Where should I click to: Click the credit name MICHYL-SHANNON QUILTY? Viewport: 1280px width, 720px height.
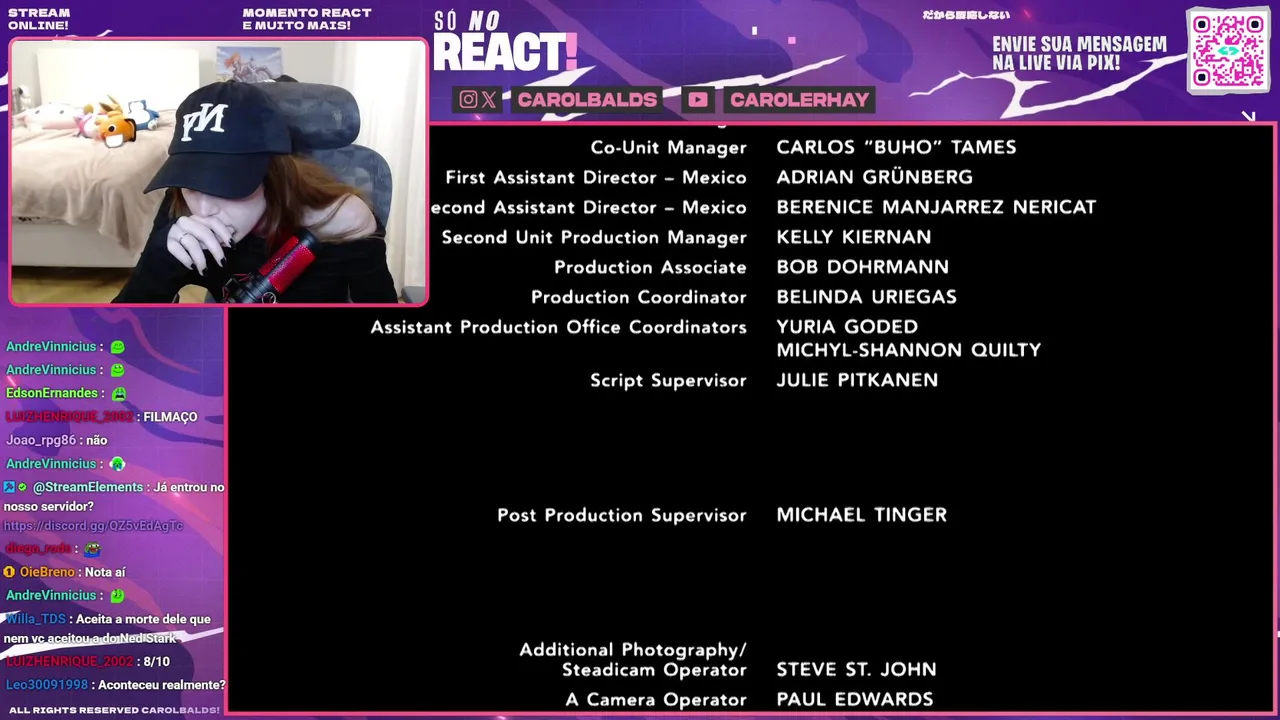(909, 350)
